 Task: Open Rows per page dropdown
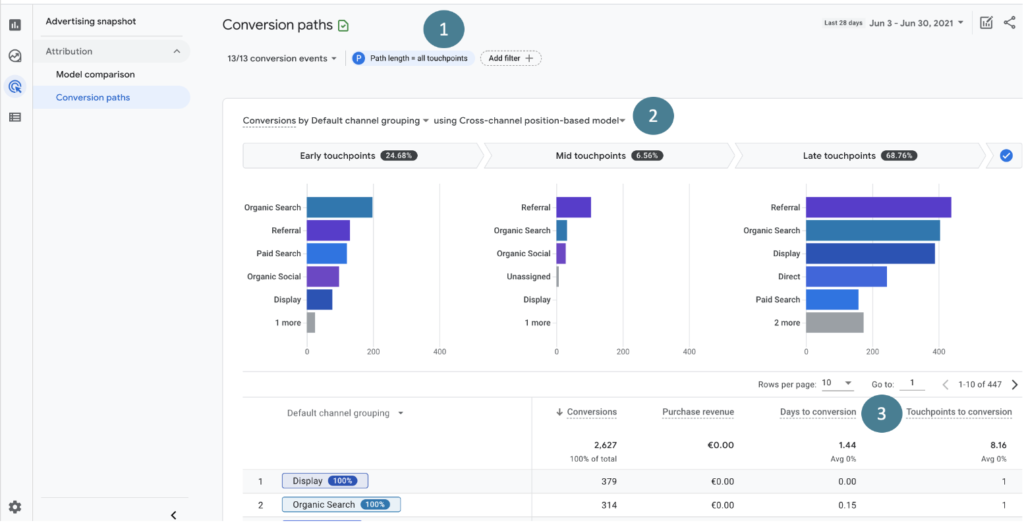coord(837,383)
